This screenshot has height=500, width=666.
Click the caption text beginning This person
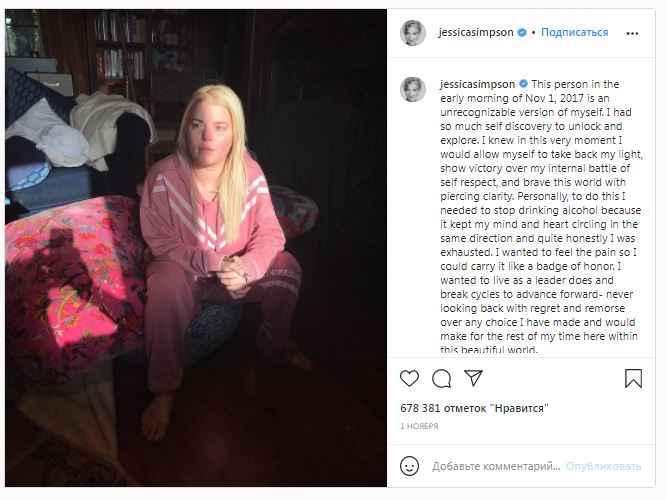(542, 217)
